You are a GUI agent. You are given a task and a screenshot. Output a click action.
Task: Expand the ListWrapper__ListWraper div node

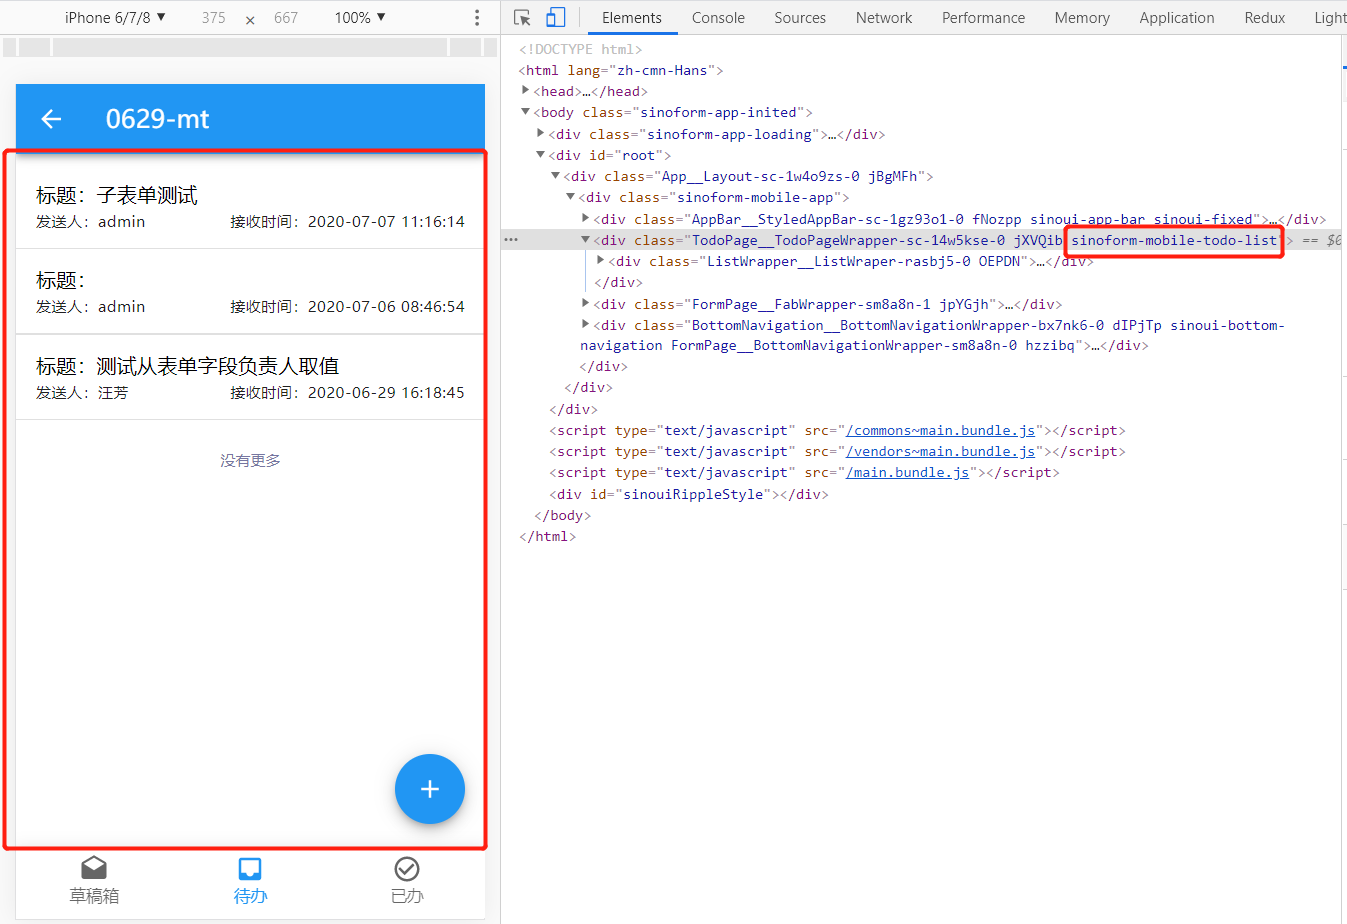pos(600,260)
